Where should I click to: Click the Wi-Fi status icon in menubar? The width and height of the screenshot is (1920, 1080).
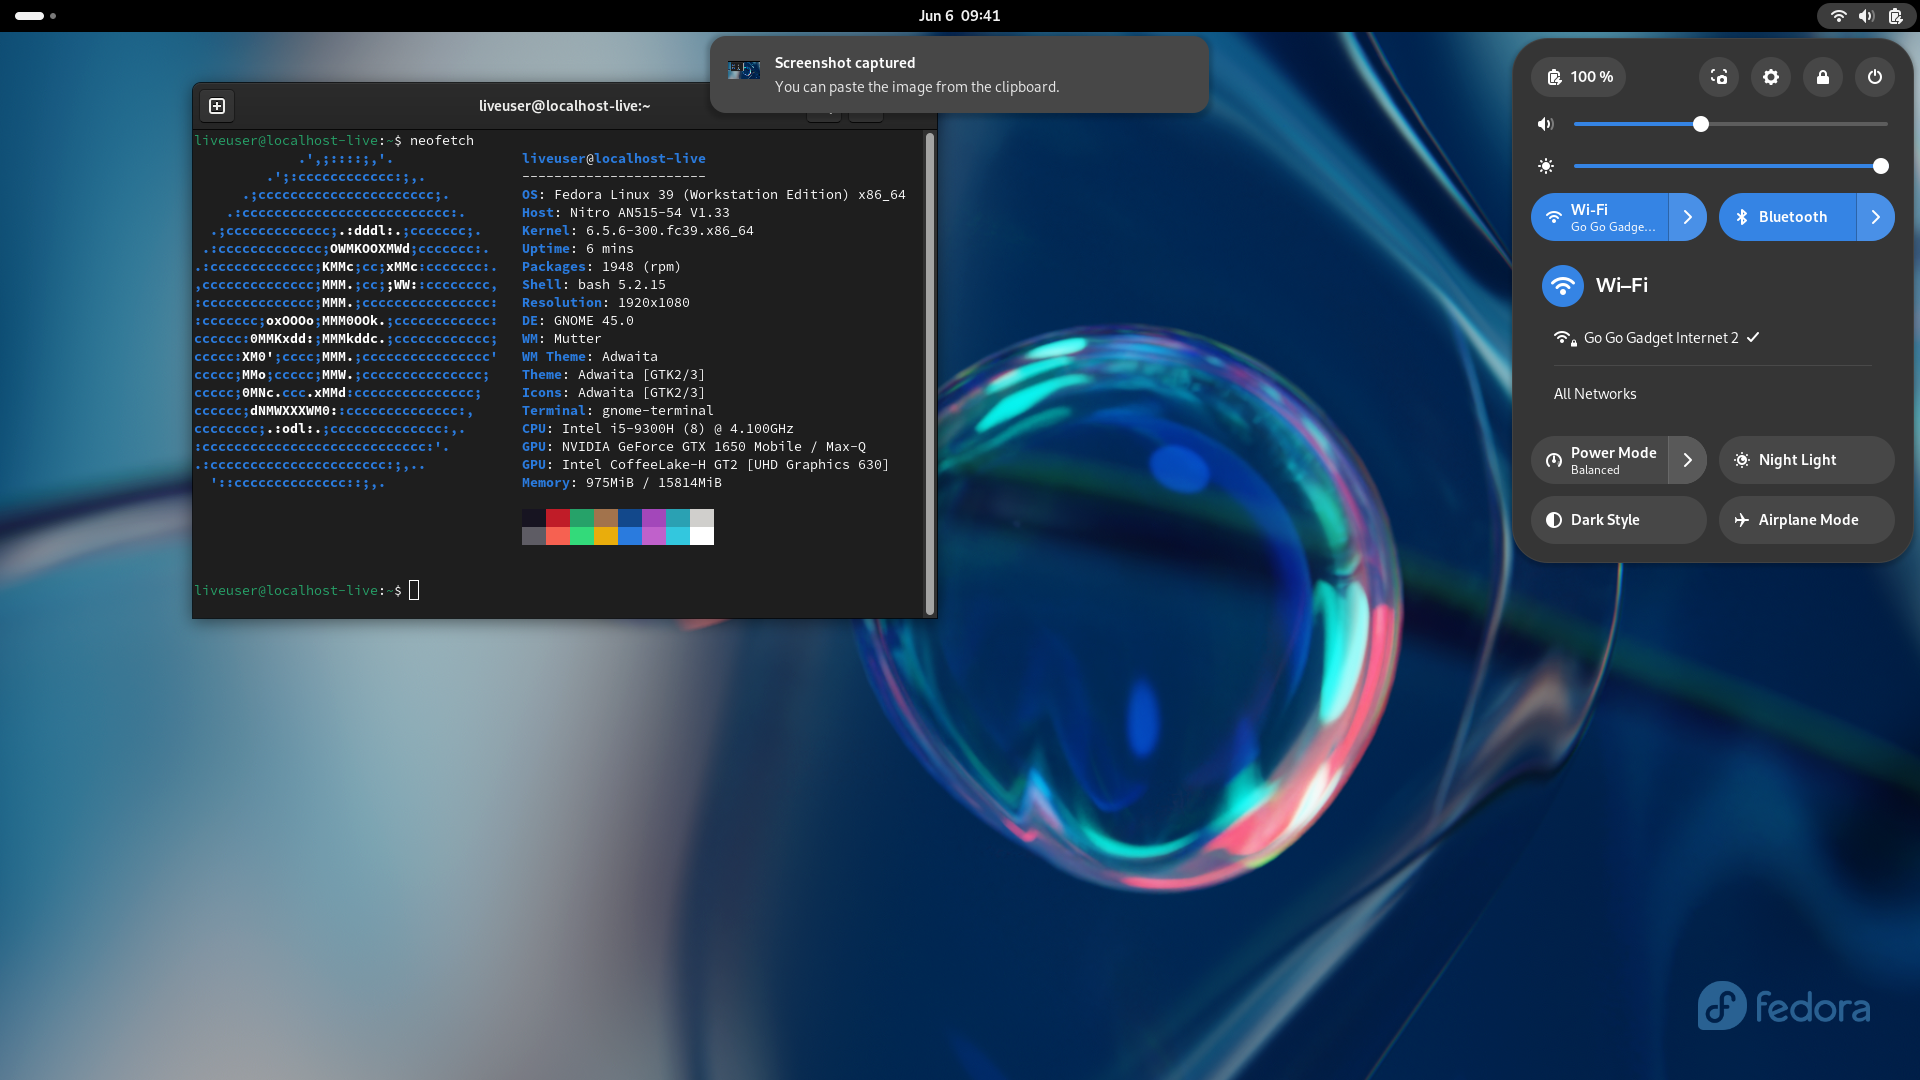click(x=1837, y=15)
